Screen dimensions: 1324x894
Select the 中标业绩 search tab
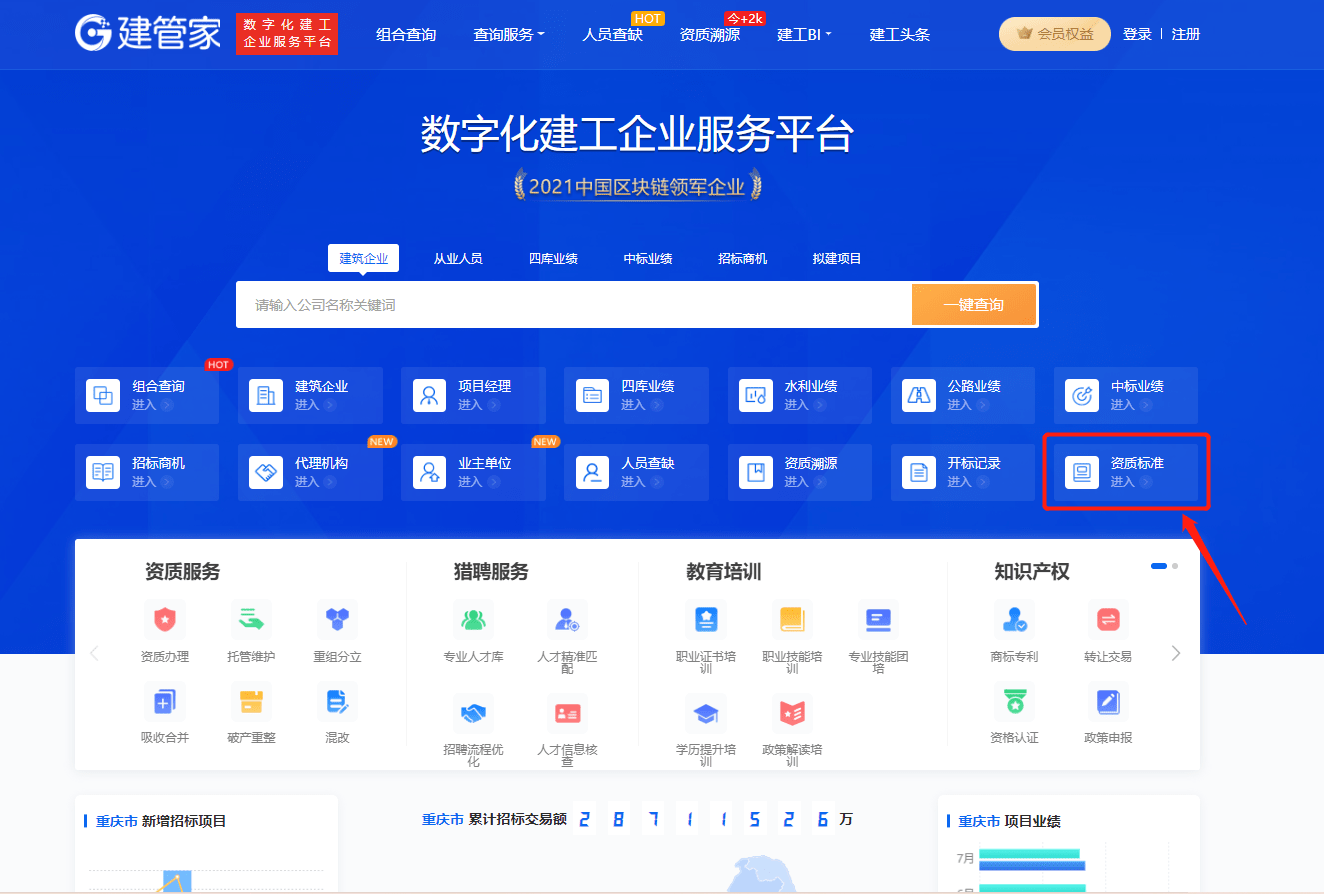(x=648, y=259)
